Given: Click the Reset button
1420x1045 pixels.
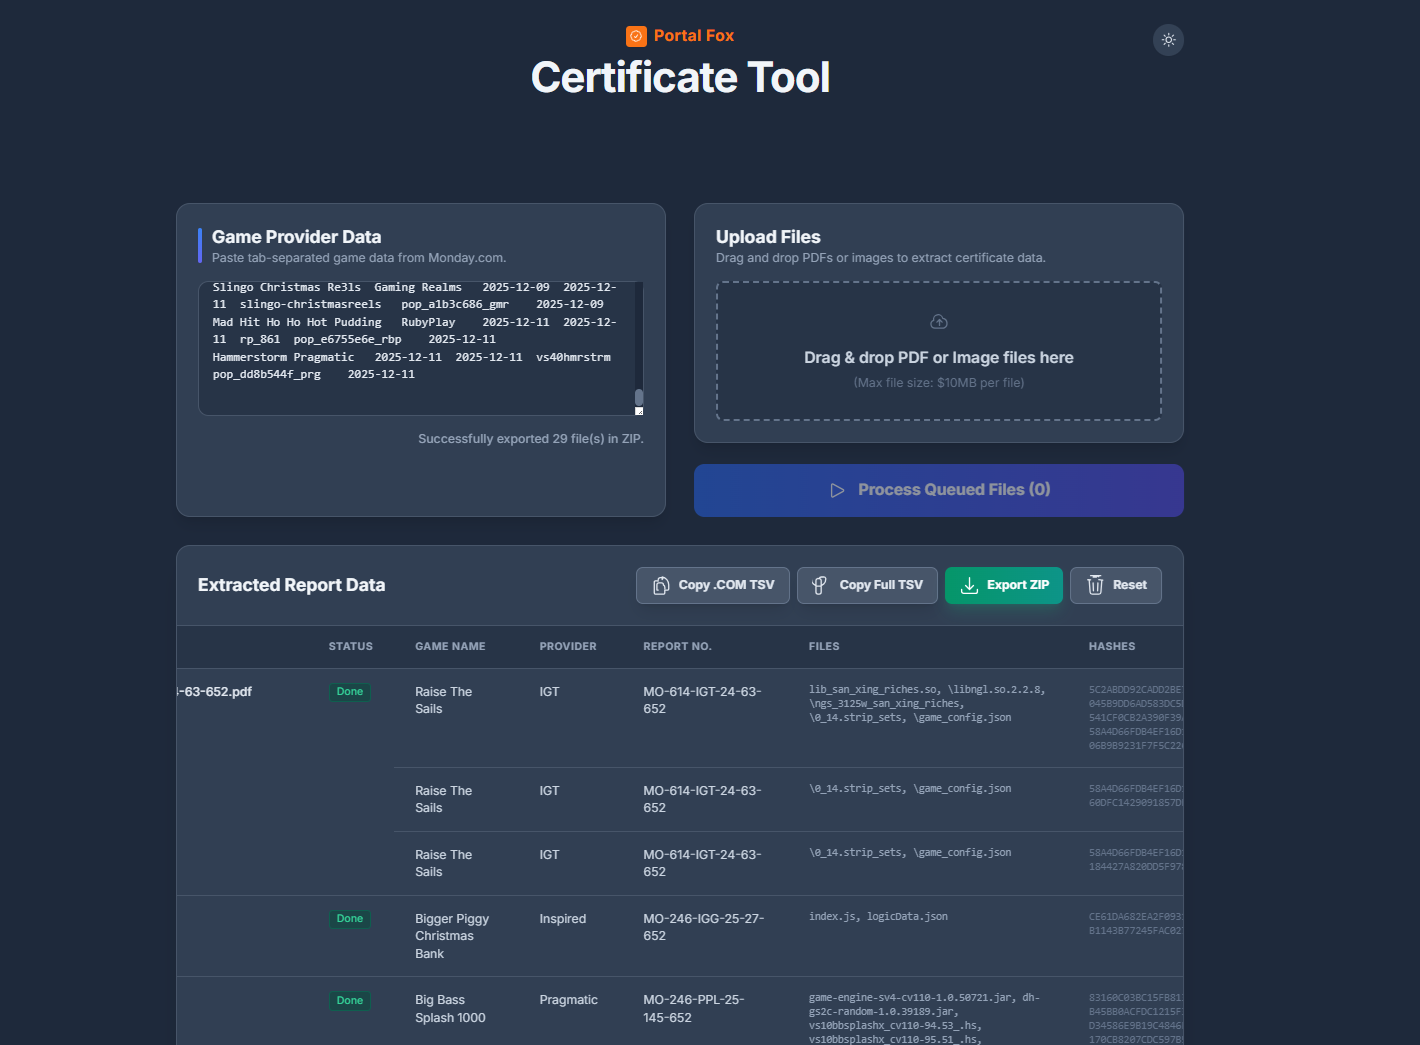Looking at the screenshot, I should tap(1116, 586).
